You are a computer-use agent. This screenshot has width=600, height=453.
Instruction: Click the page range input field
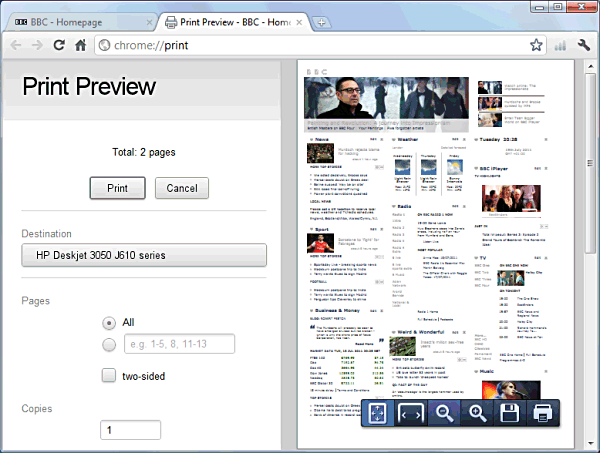pyautogui.click(x=179, y=344)
